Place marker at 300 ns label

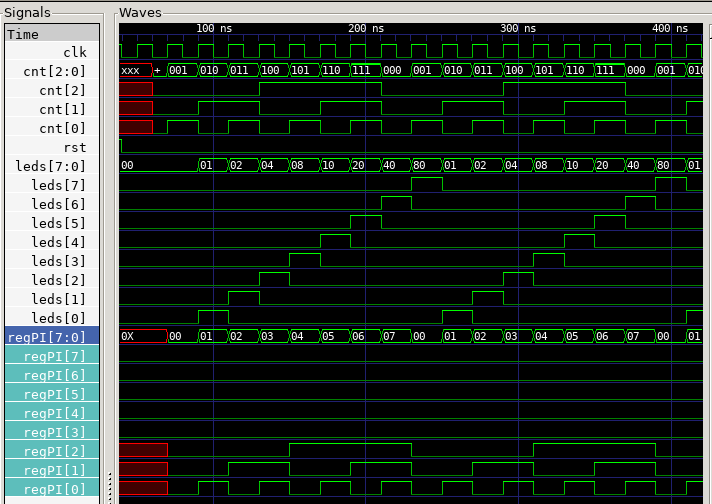pos(518,29)
